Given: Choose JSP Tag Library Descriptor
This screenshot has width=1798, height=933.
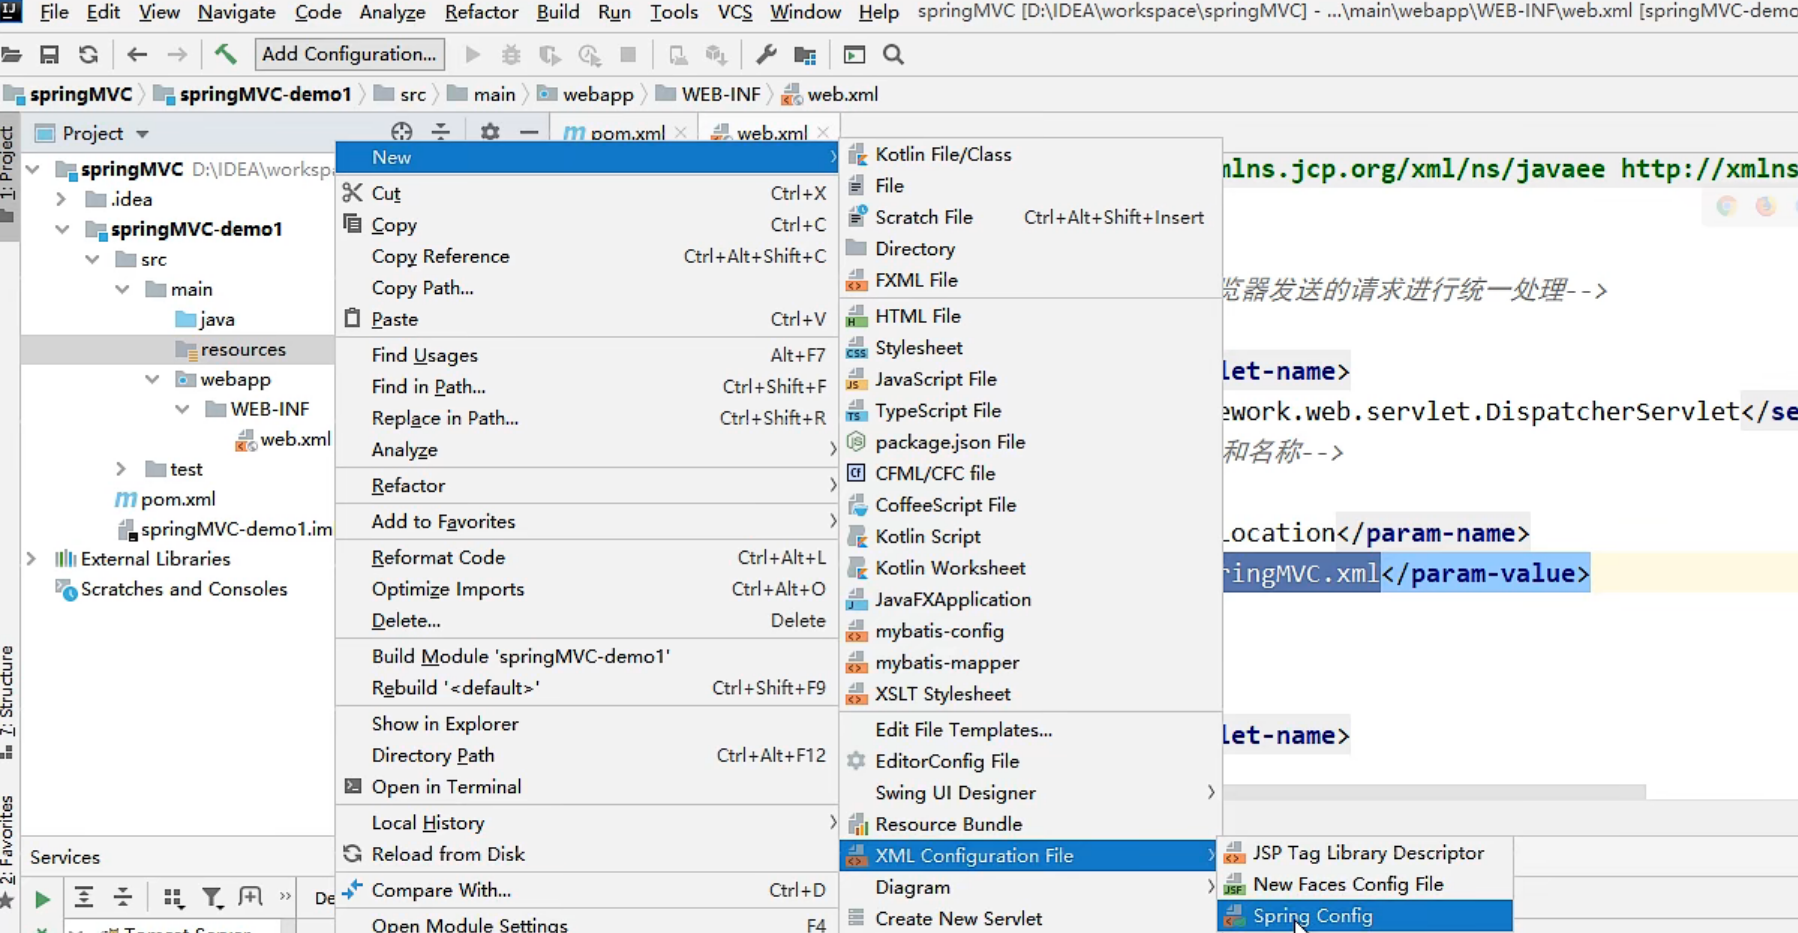Looking at the screenshot, I should pyautogui.click(x=1364, y=853).
